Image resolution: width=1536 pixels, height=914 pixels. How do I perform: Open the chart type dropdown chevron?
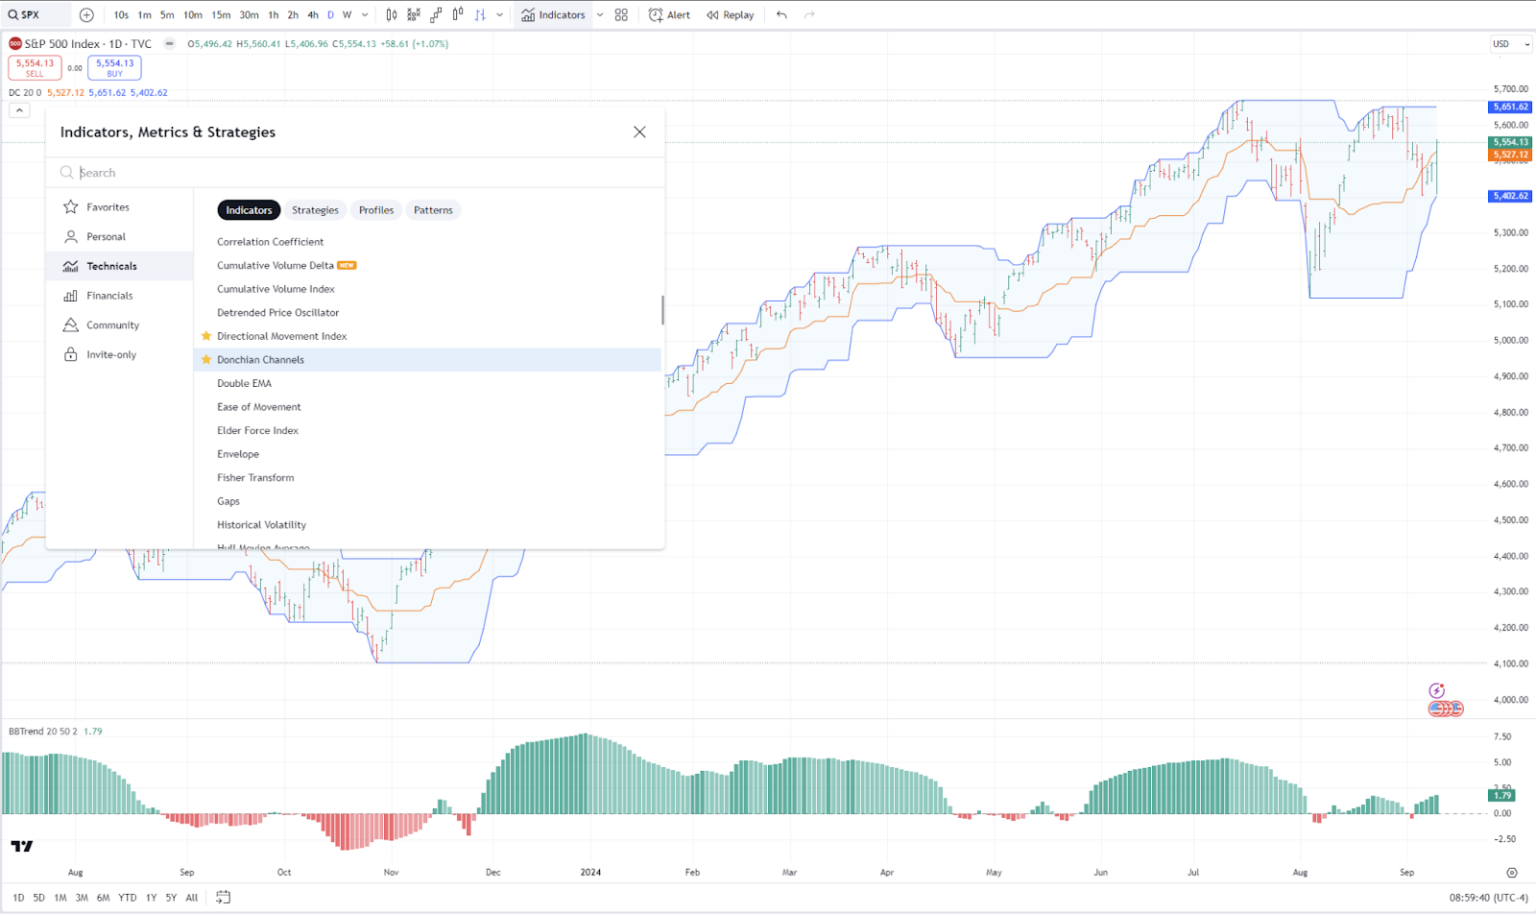point(499,15)
